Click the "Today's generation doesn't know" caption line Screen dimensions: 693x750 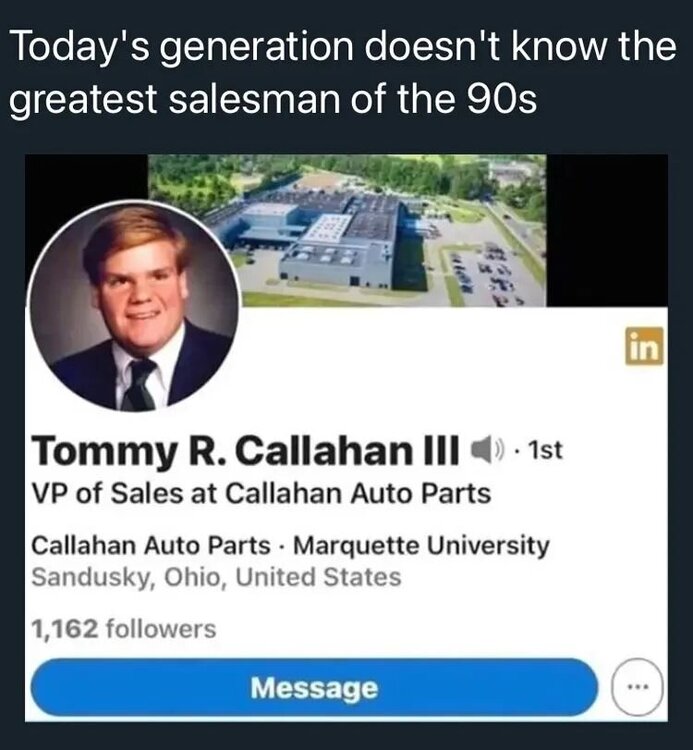[341, 50]
